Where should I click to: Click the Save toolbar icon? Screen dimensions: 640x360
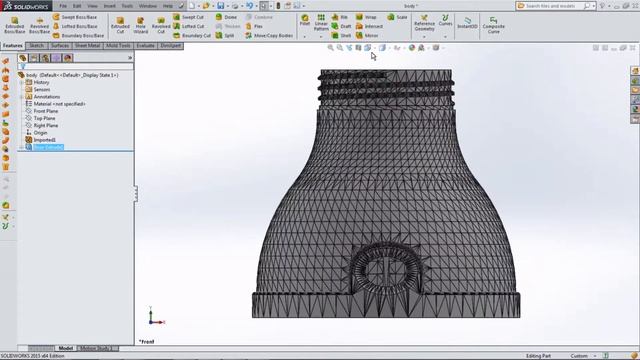click(x=220, y=6)
